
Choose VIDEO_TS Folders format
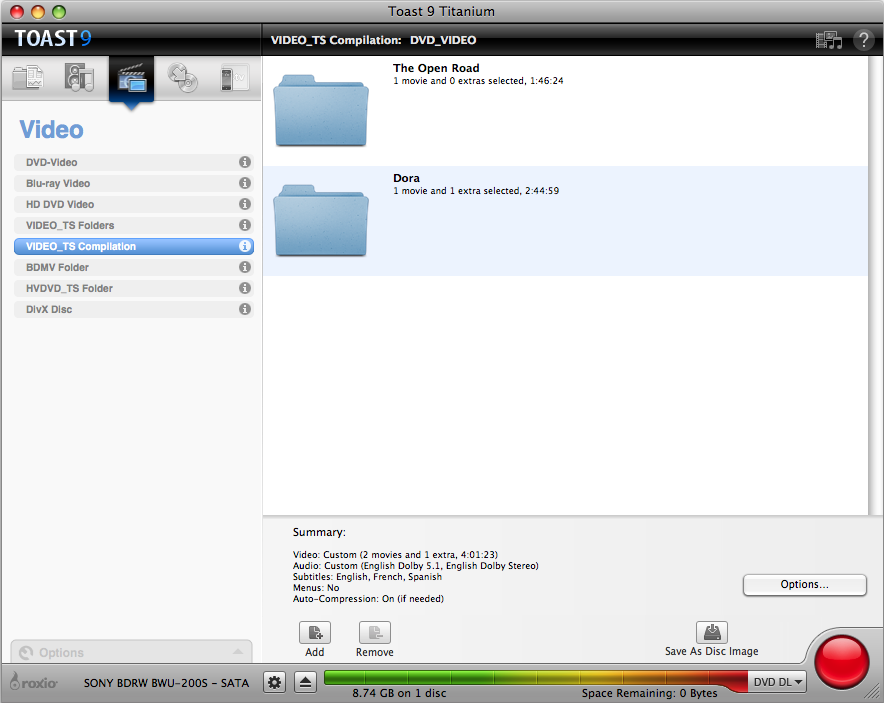[x=134, y=225]
